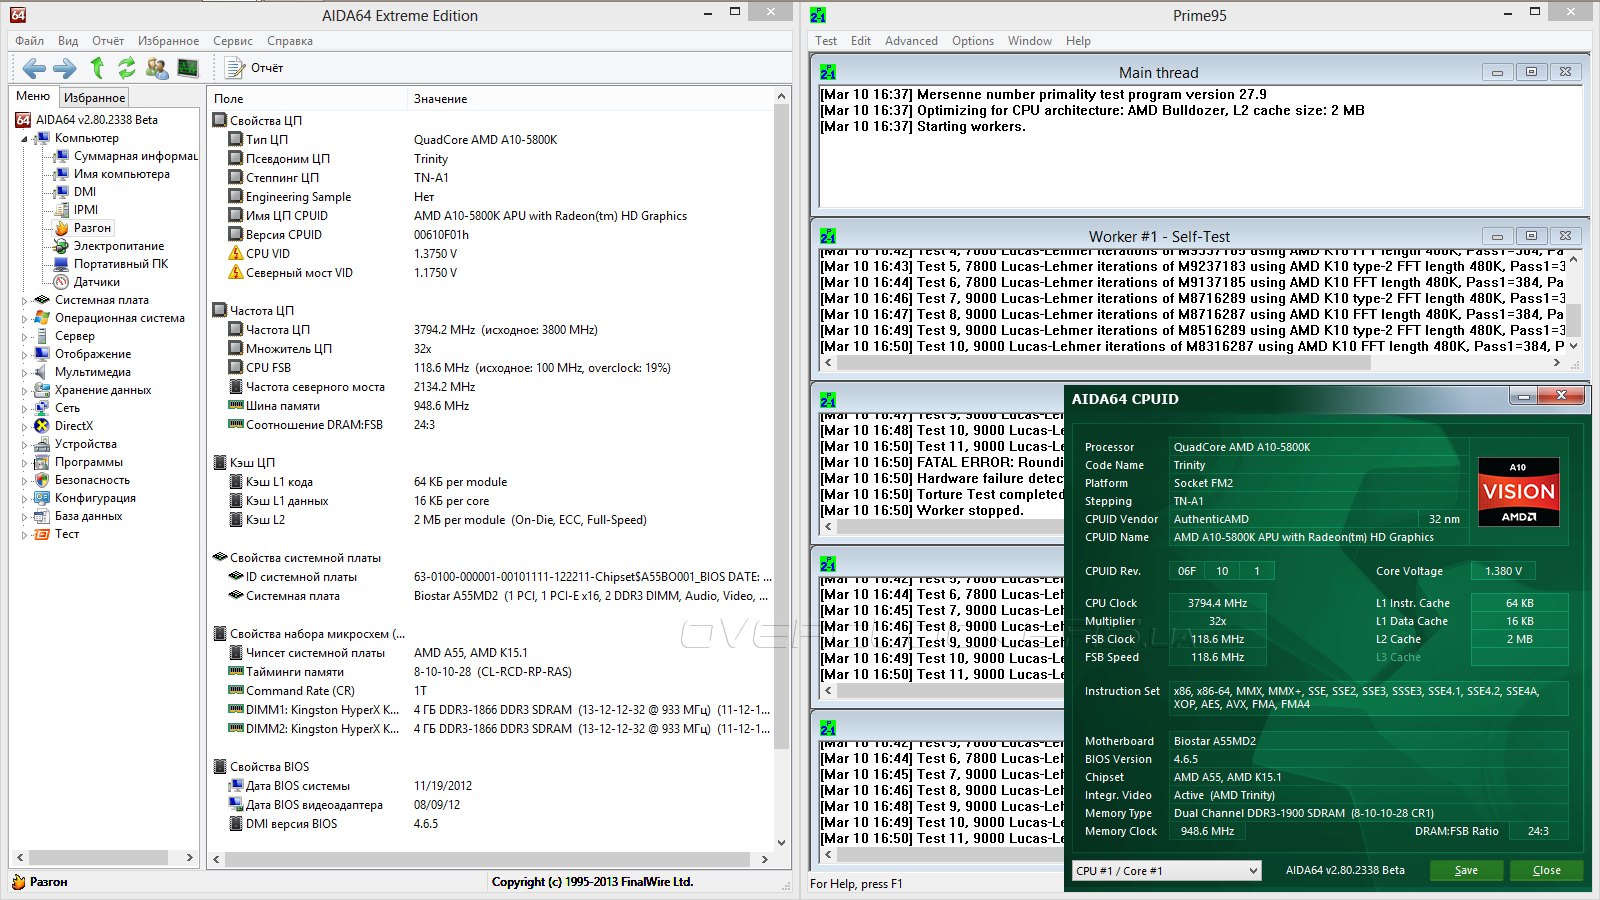Click the green Up arrow toolbar icon

97,68
